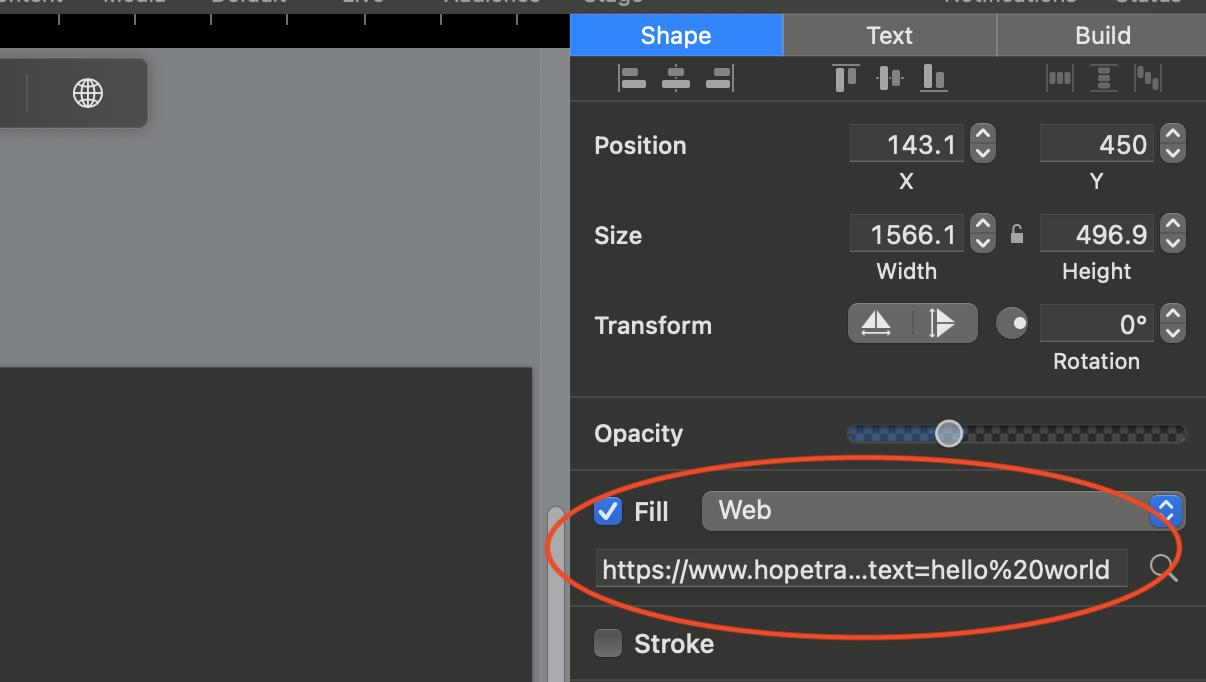Screen dimensions: 1206x682
Task: Click the center vertically alignment icon
Action: (889, 78)
